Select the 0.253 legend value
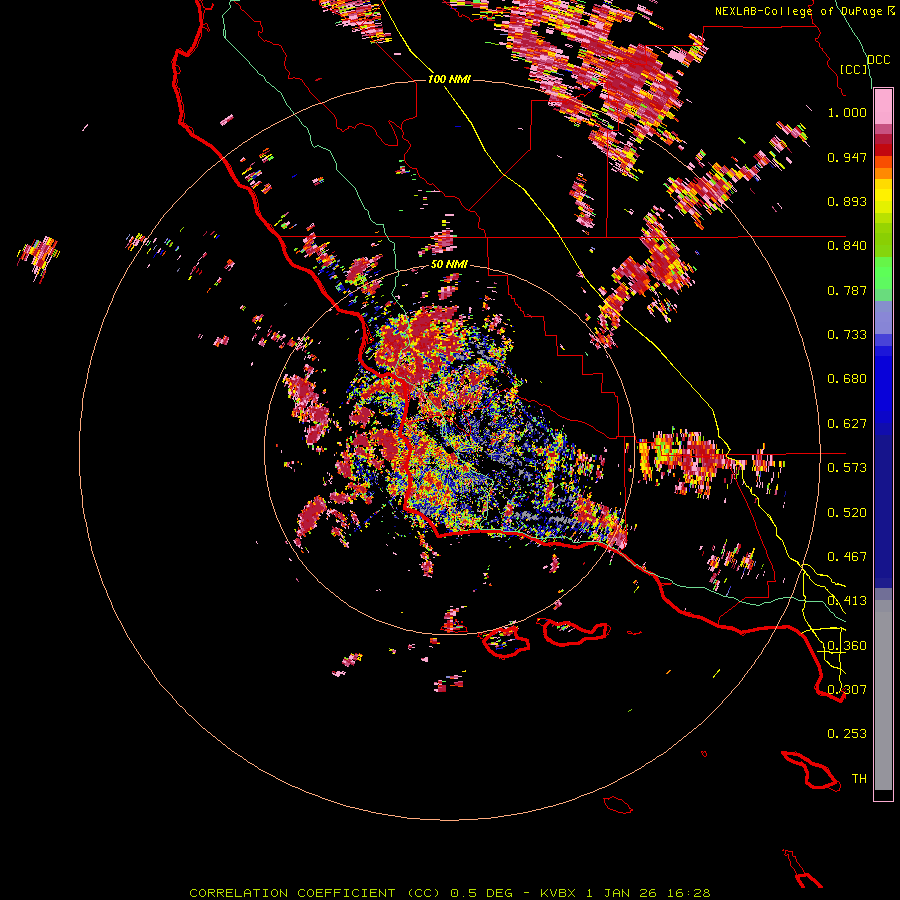The height and width of the screenshot is (900, 900). [x=847, y=734]
